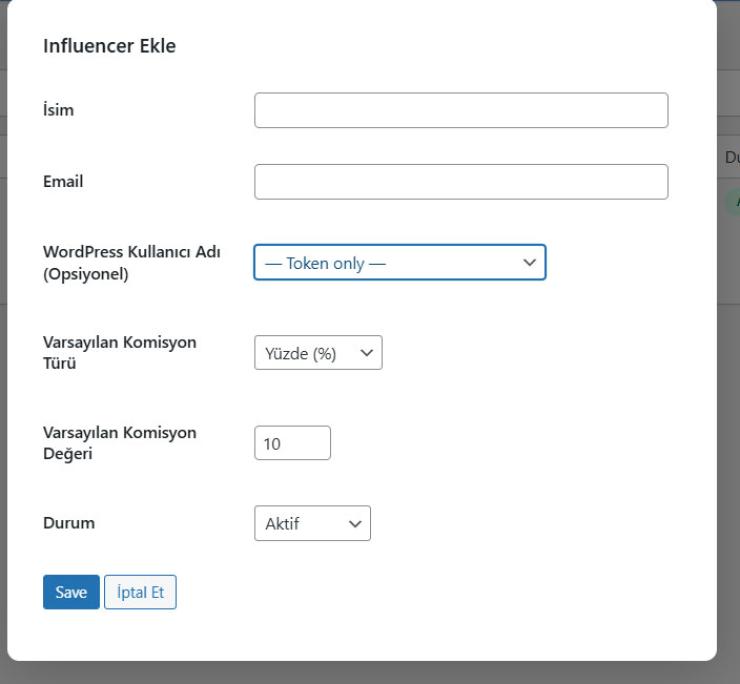The height and width of the screenshot is (684, 740).
Task: Click the chevron arrow beside Yüzde (%)
Action: (366, 353)
